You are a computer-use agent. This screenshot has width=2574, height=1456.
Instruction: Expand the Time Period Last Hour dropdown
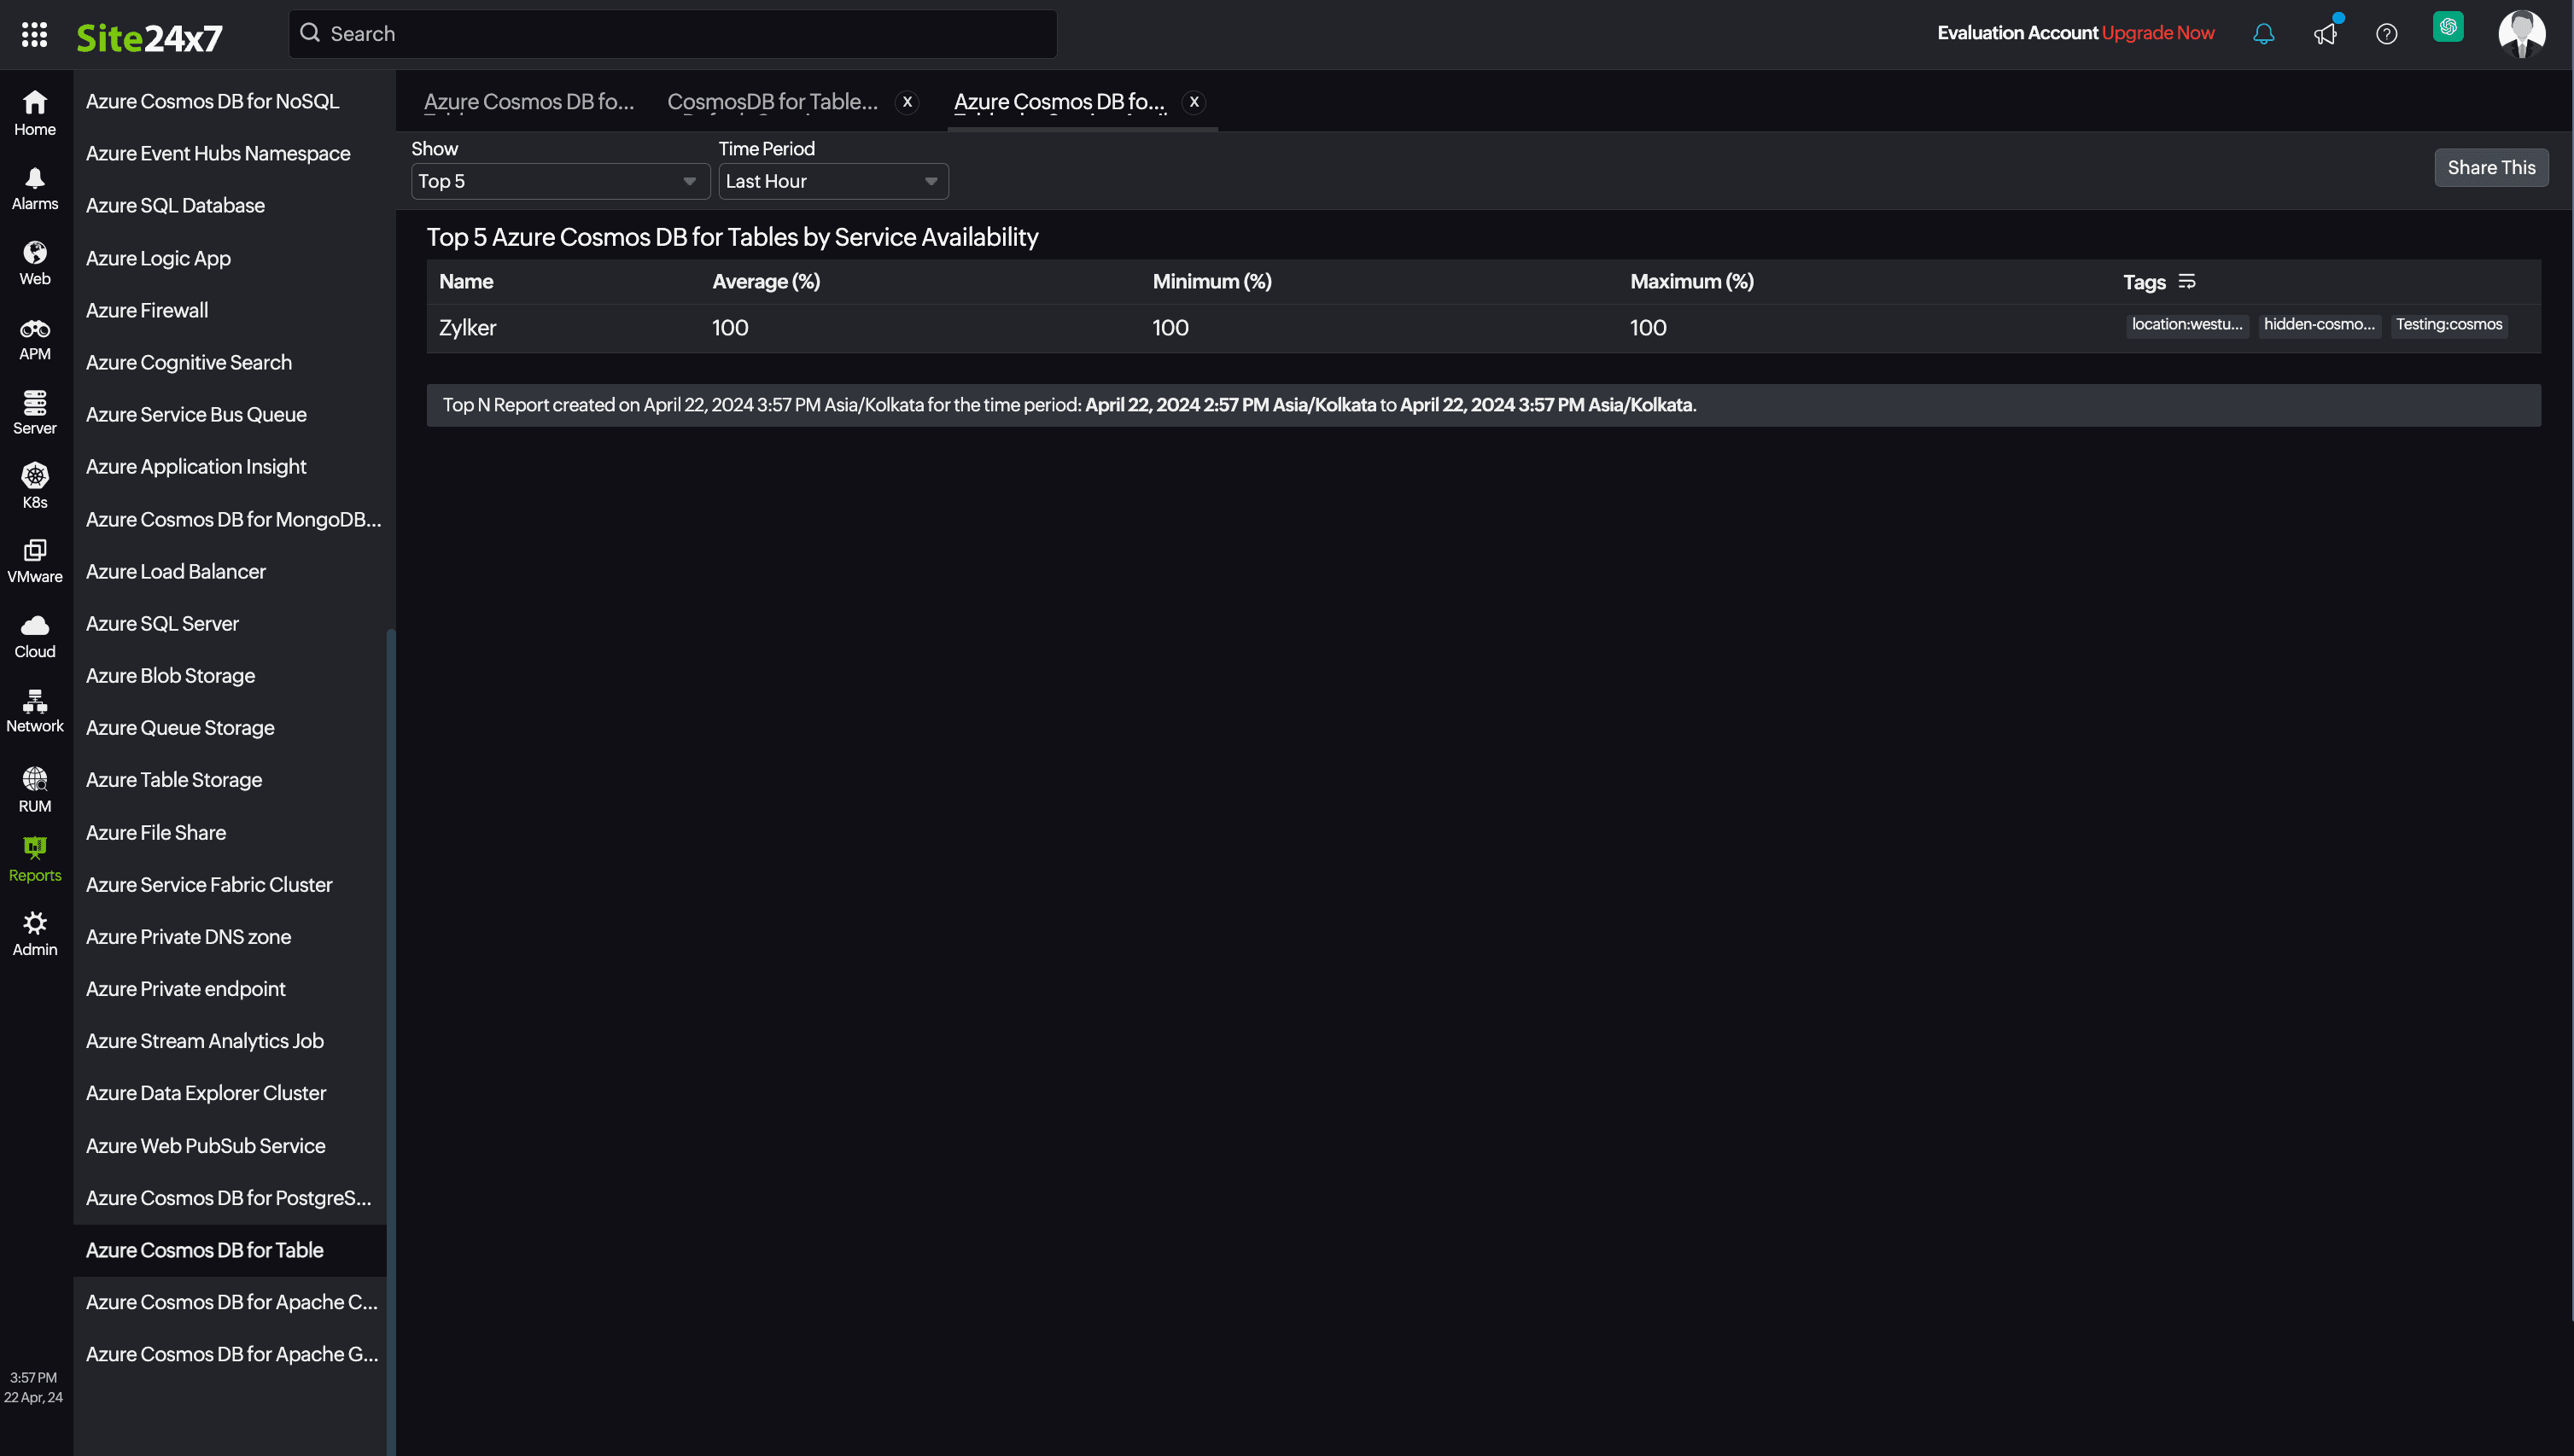pos(833,181)
